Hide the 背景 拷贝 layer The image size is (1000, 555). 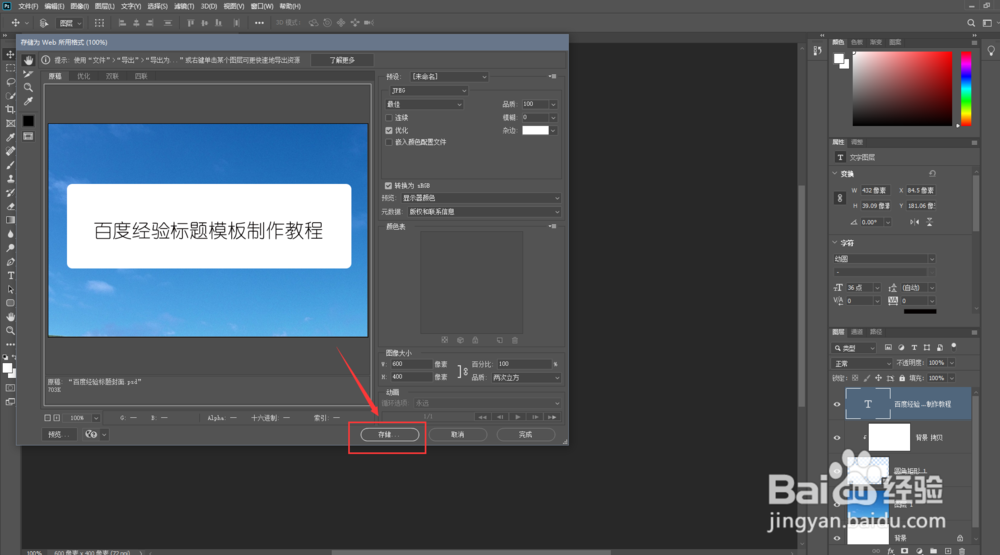837,438
